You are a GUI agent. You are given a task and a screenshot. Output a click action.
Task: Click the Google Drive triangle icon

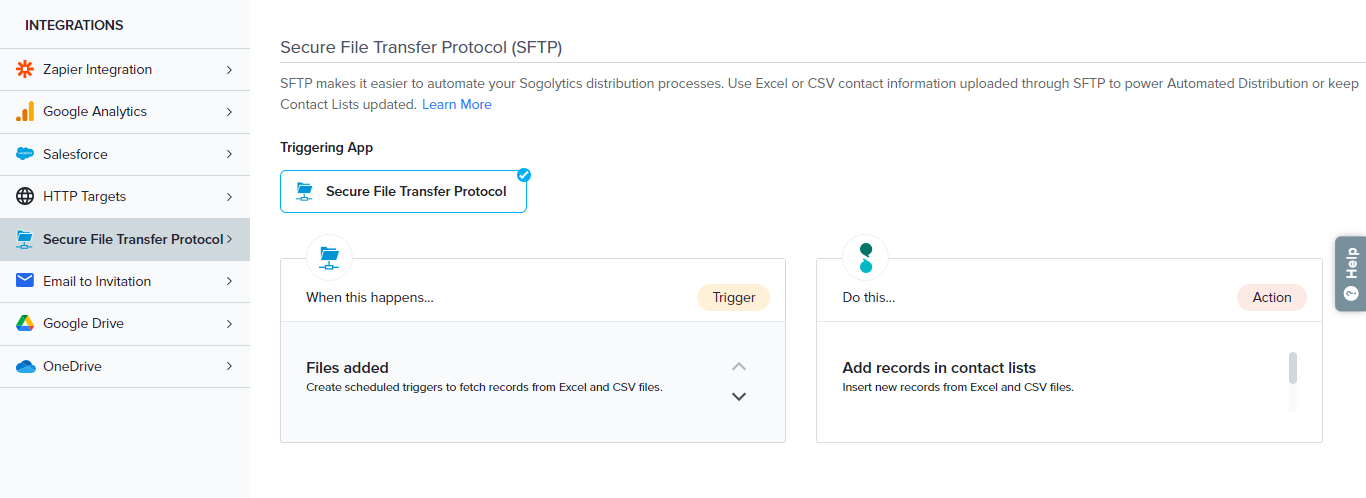click(25, 323)
